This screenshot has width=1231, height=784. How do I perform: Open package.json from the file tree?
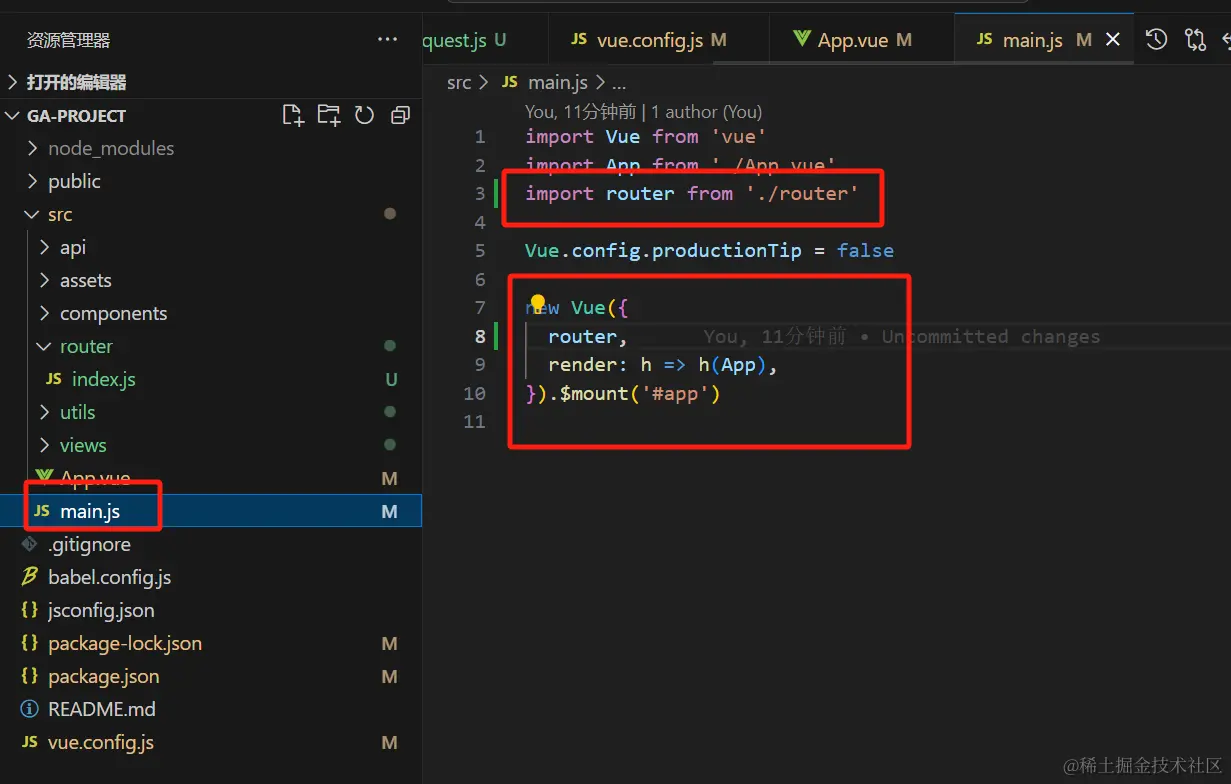pyautogui.click(x=103, y=676)
